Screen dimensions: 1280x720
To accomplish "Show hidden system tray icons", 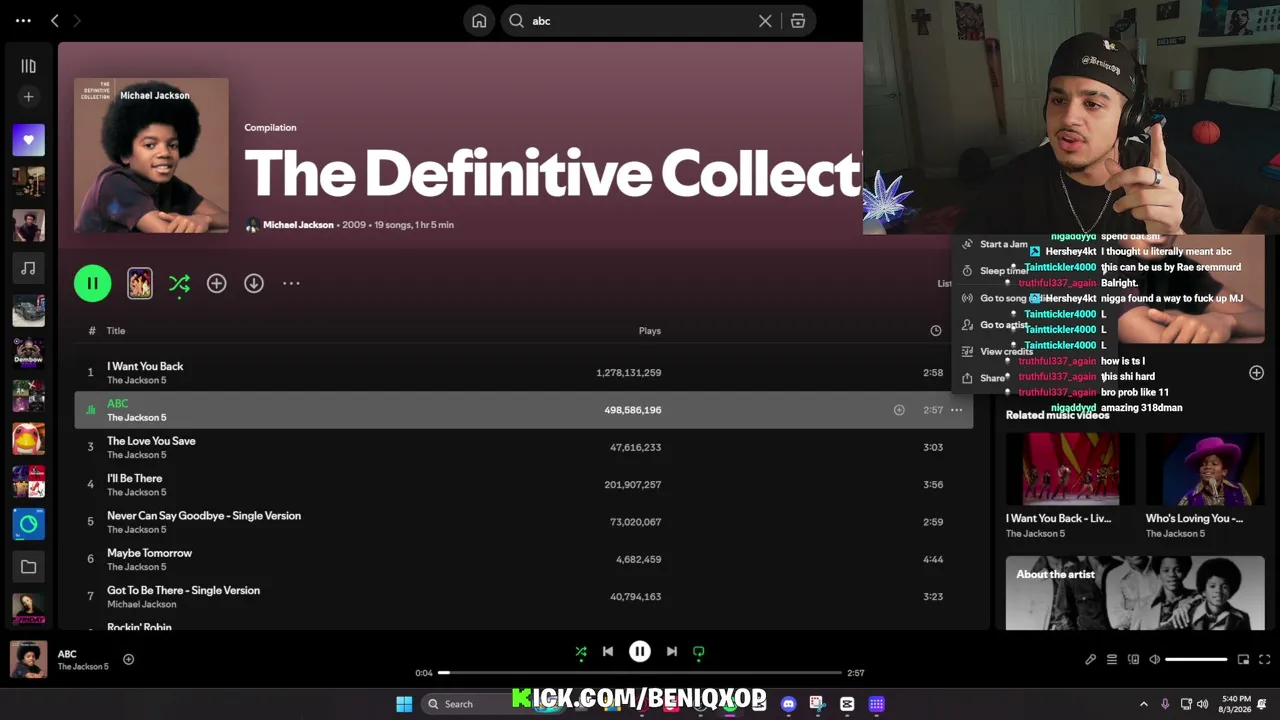I will pos(1144,704).
